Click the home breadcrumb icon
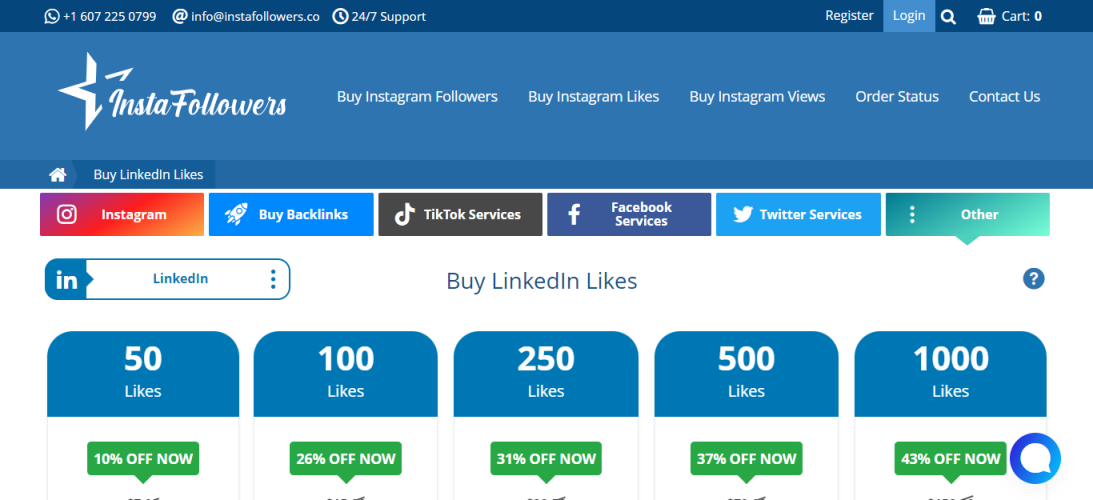This screenshot has height=500, width=1093. tap(58, 175)
